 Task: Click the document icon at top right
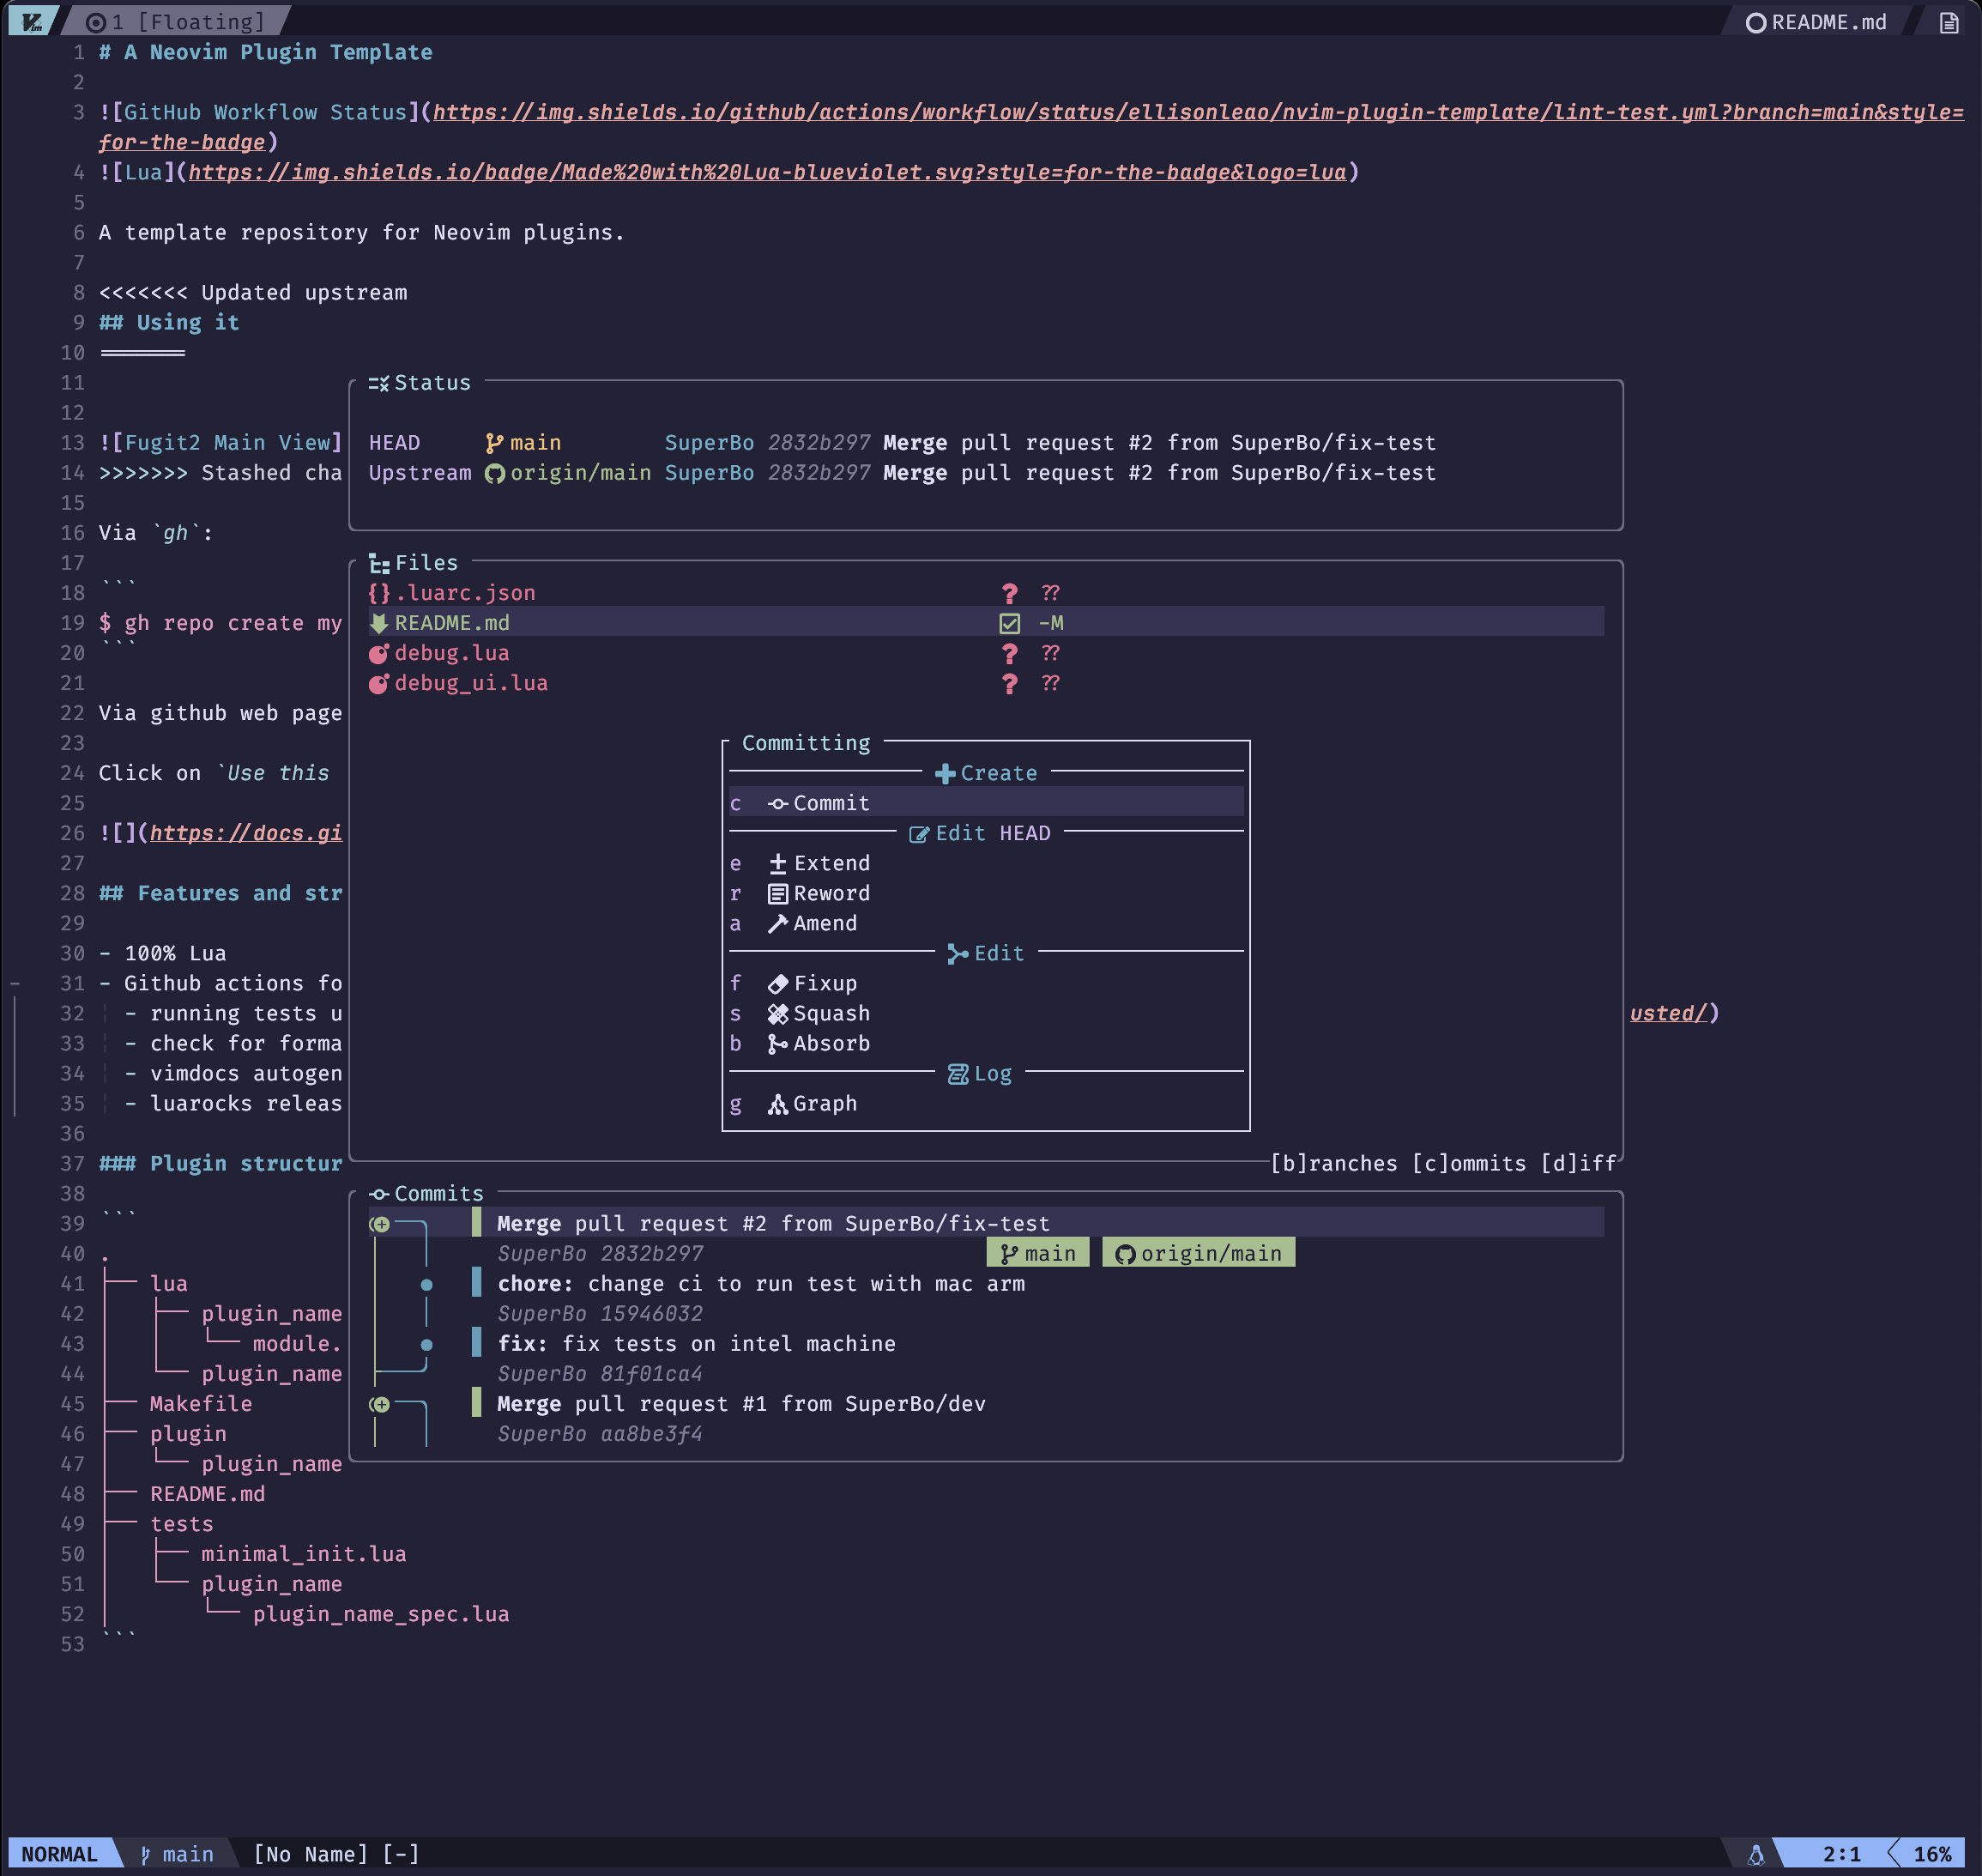click(x=1948, y=22)
